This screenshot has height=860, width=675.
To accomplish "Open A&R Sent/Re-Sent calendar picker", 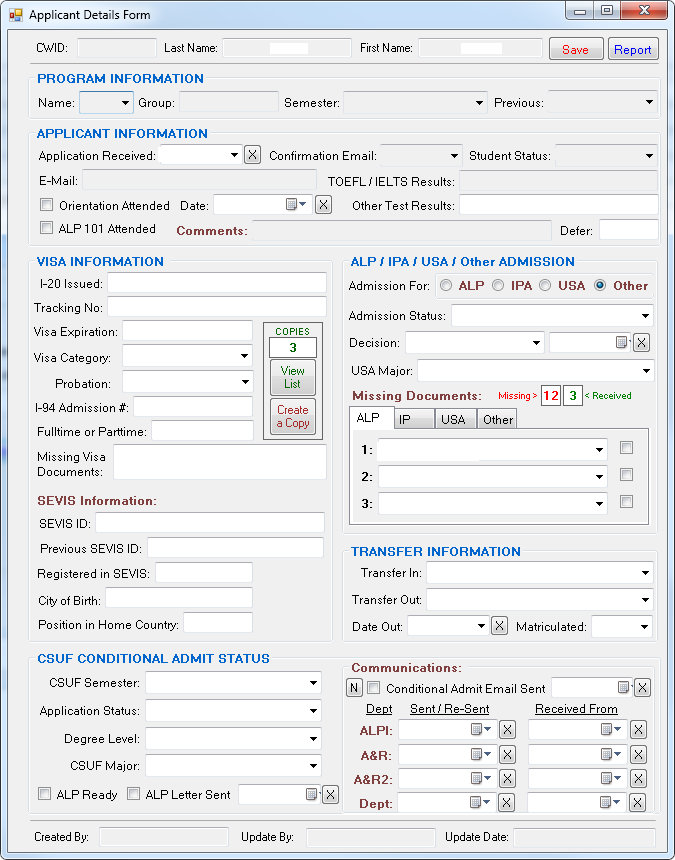I will point(481,755).
